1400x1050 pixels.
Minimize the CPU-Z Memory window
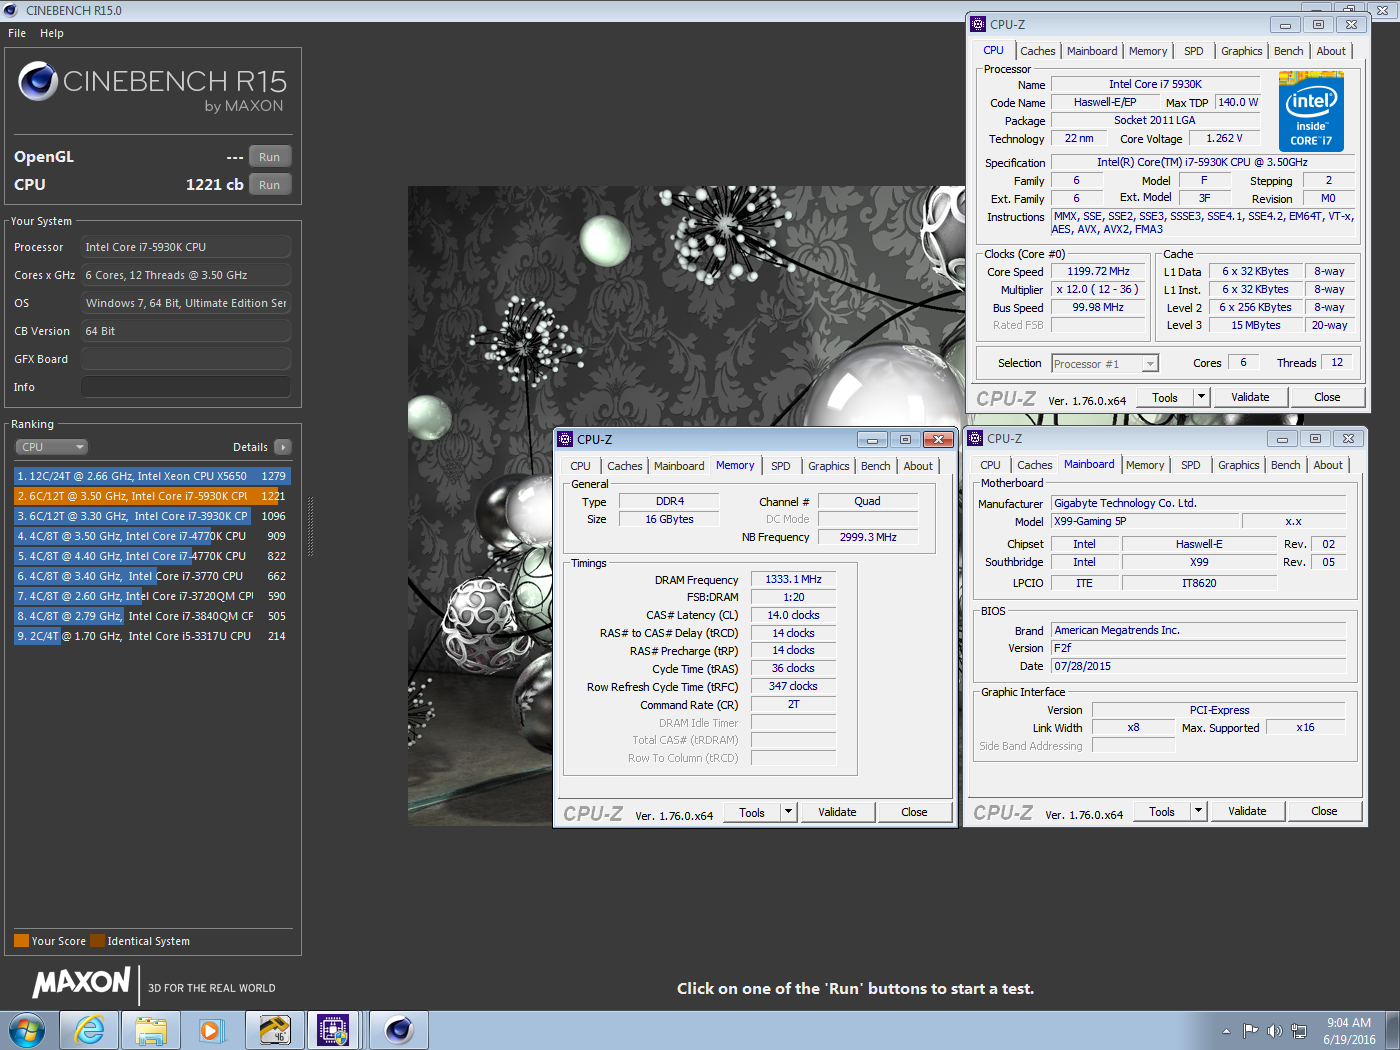pos(872,439)
